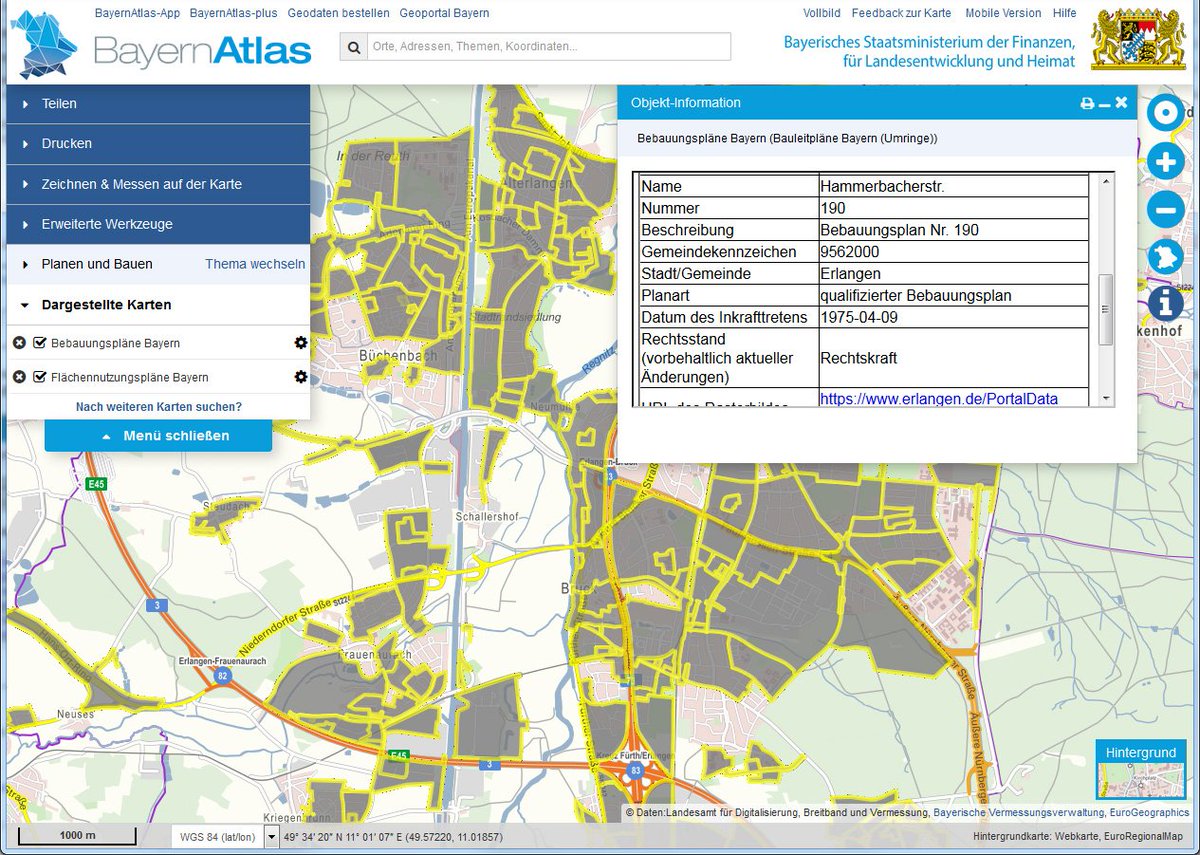Click EuroGeographics attribution link
Image resolution: width=1200 pixels, height=855 pixels.
1149,813
